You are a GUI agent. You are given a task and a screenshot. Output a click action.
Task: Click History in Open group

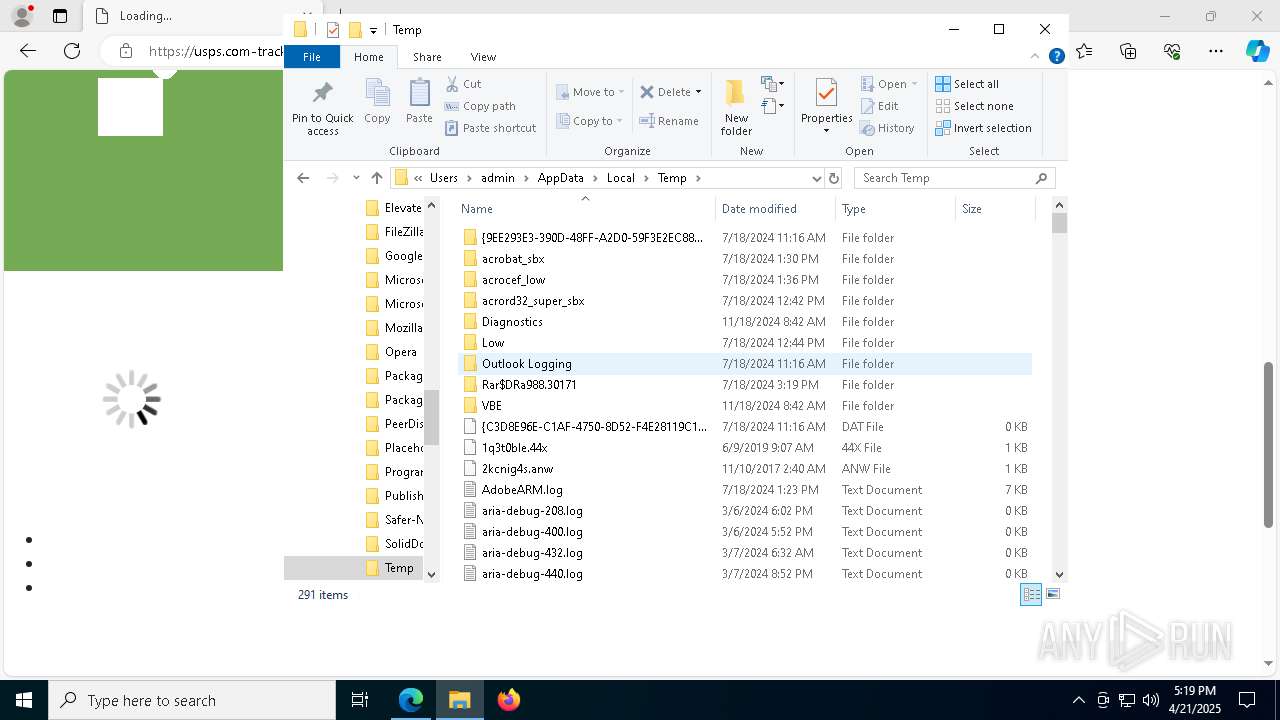[888, 128]
